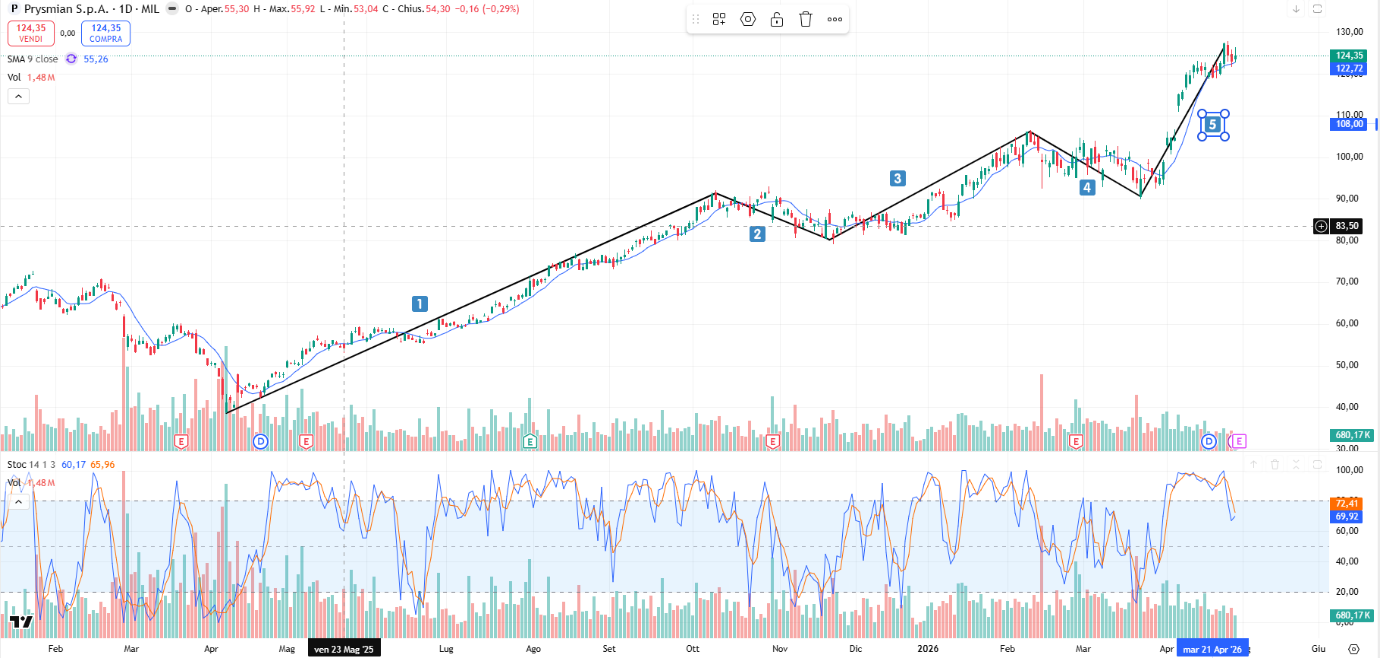Click the mar 21 Apr '26 date label

click(x=1212, y=649)
